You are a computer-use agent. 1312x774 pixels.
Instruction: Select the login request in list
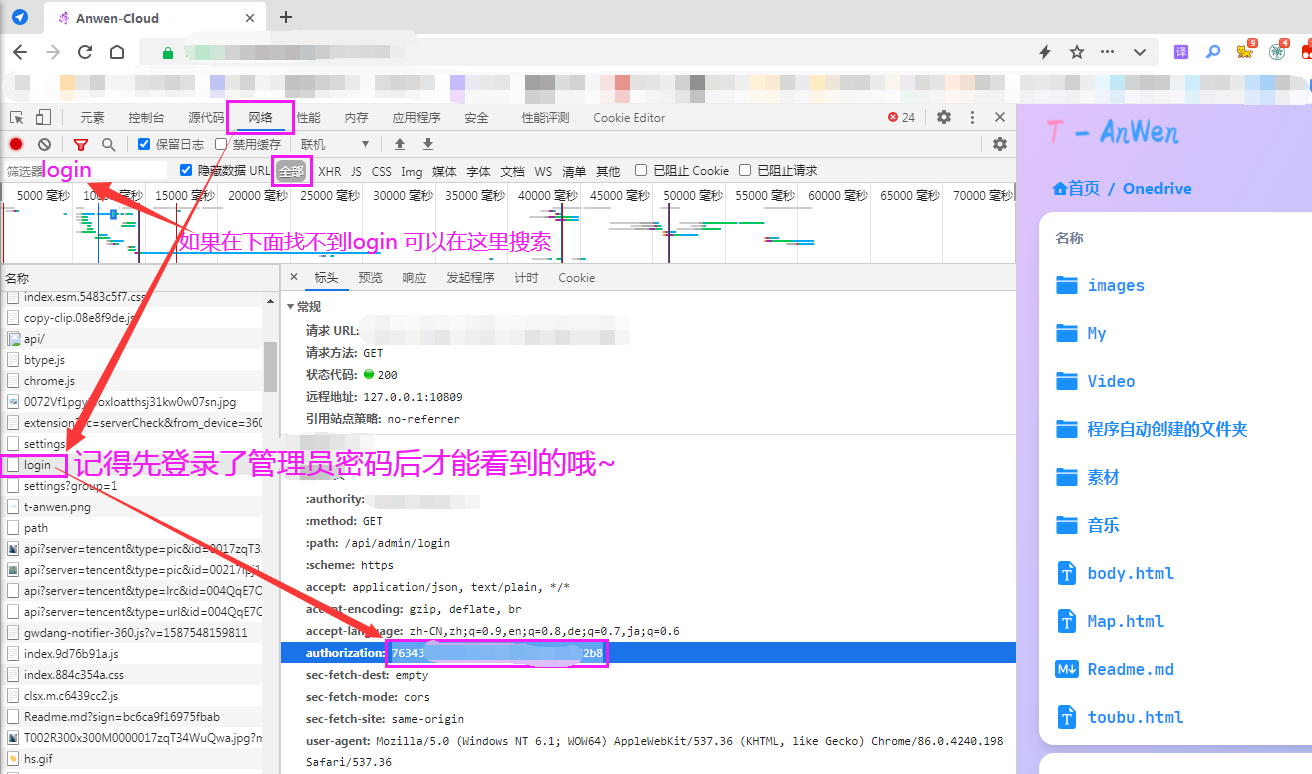pos(37,465)
